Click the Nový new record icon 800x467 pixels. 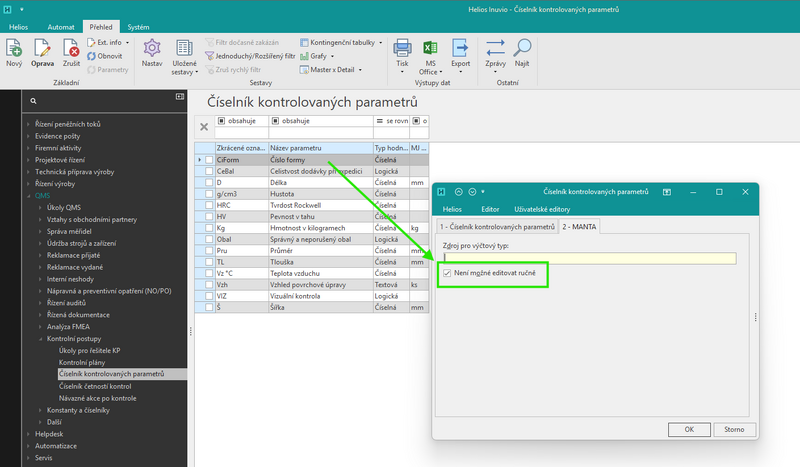point(14,48)
